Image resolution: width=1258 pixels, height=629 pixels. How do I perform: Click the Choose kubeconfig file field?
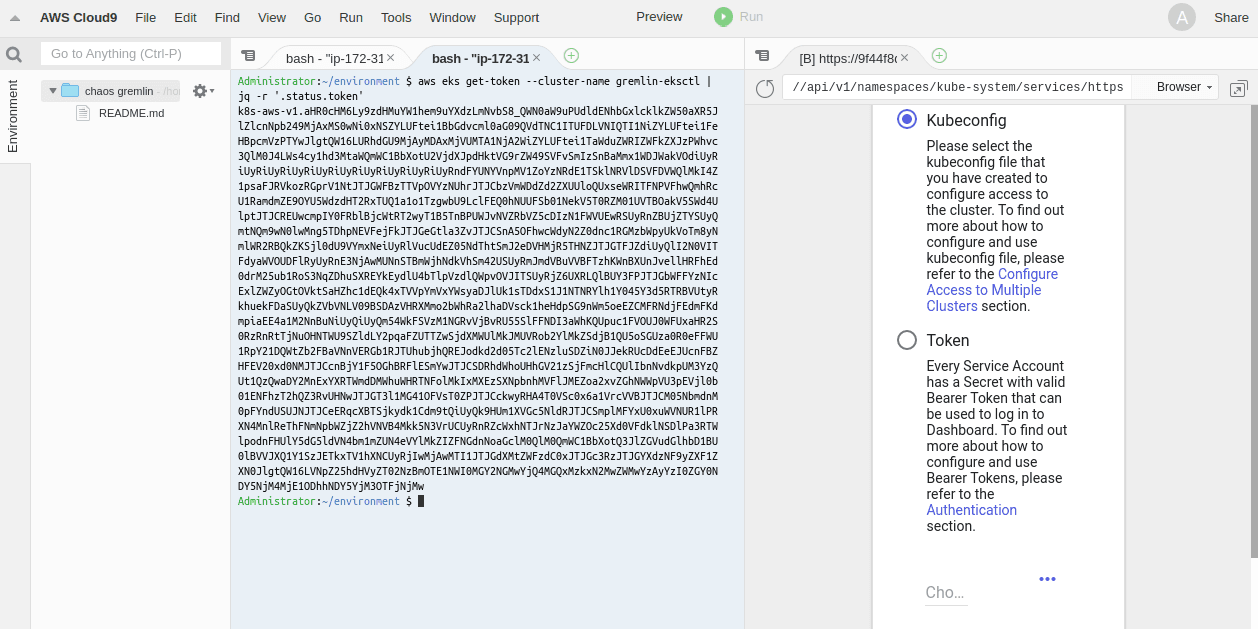946,593
